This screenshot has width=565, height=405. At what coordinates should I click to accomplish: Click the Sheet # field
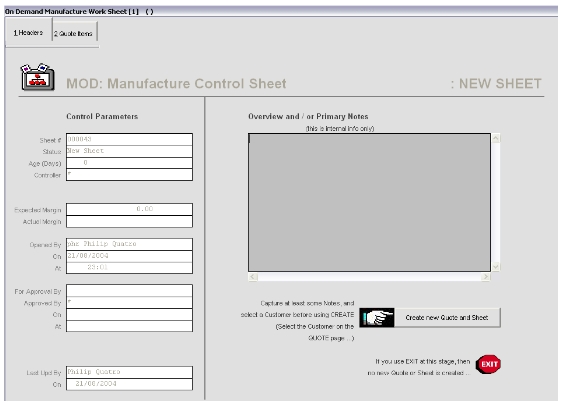(129, 139)
